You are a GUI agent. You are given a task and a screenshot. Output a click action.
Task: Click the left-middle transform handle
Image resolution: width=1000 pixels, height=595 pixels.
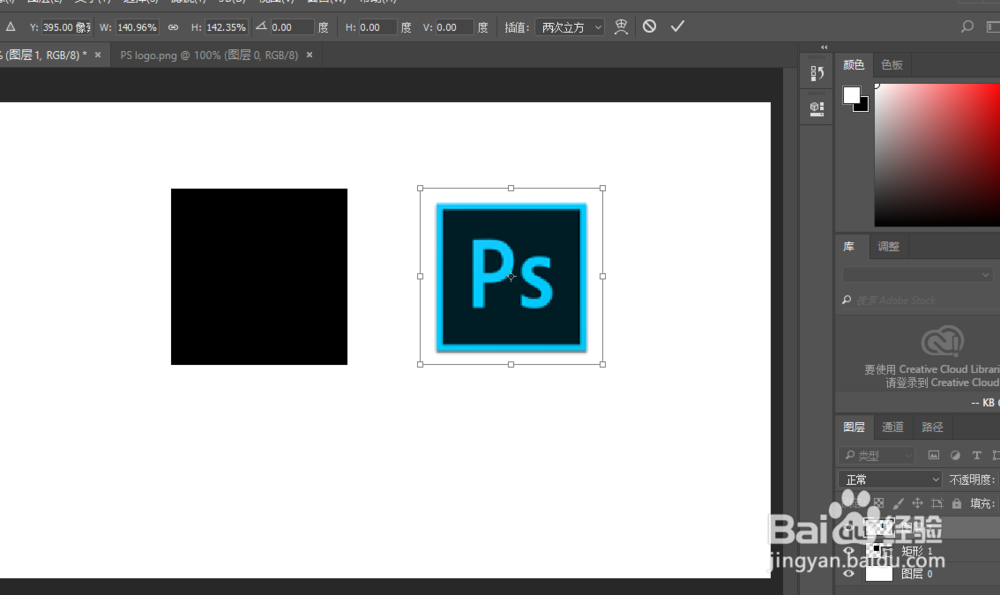point(420,276)
